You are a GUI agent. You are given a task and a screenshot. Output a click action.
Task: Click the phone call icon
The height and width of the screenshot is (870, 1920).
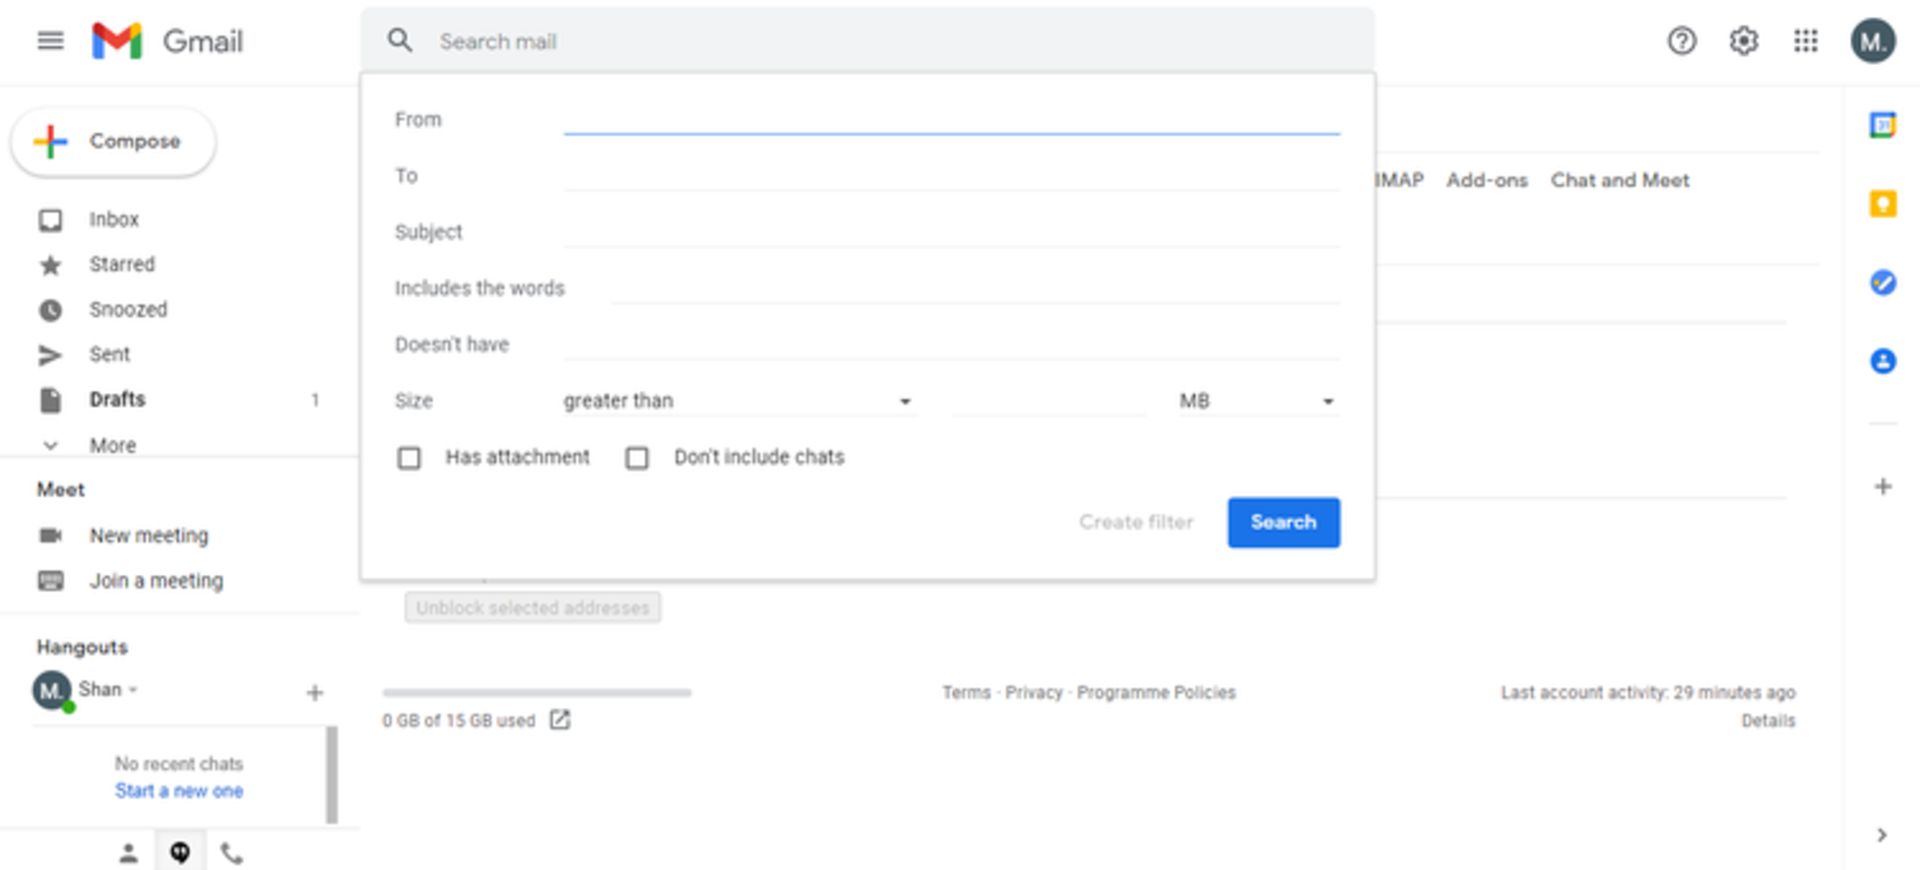[231, 853]
